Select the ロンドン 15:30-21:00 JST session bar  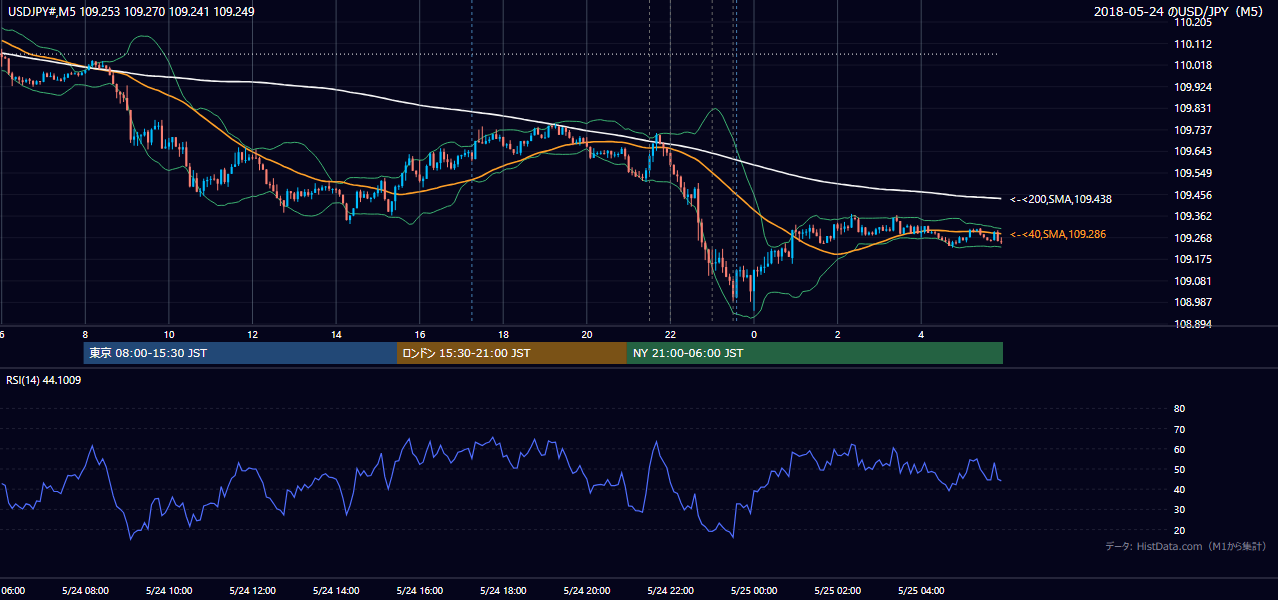[x=512, y=353]
